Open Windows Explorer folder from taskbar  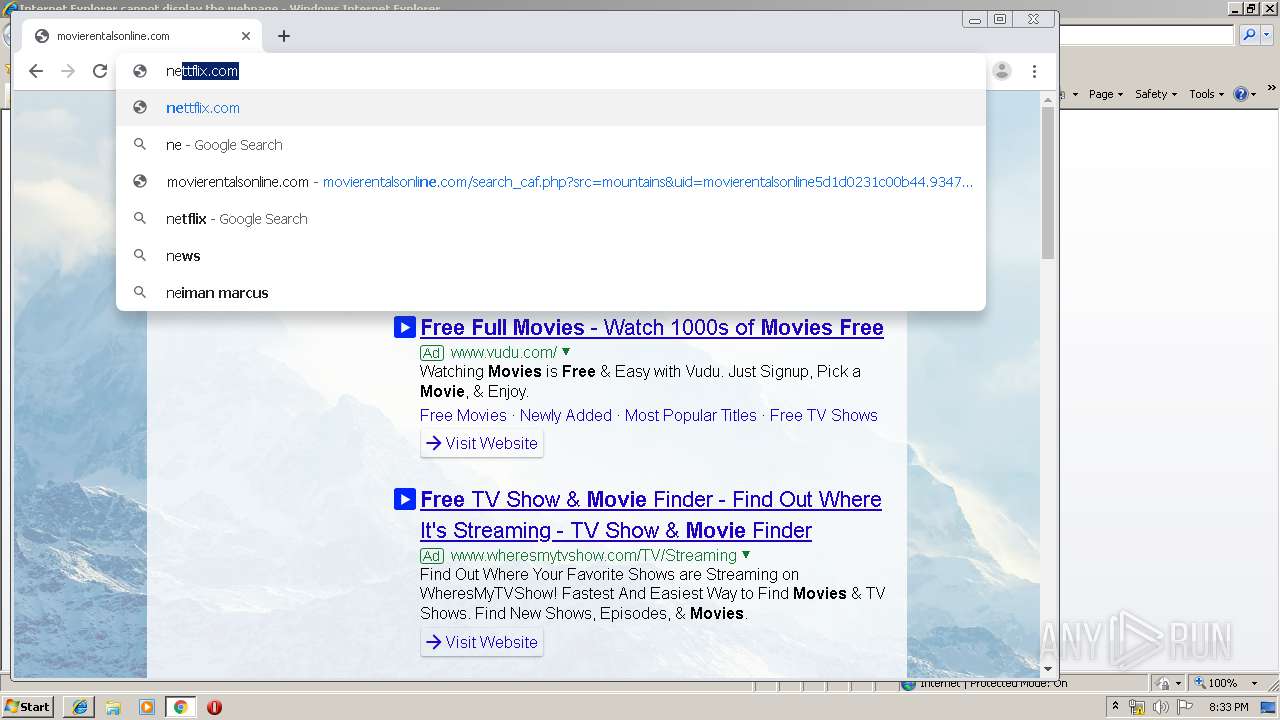coord(113,707)
